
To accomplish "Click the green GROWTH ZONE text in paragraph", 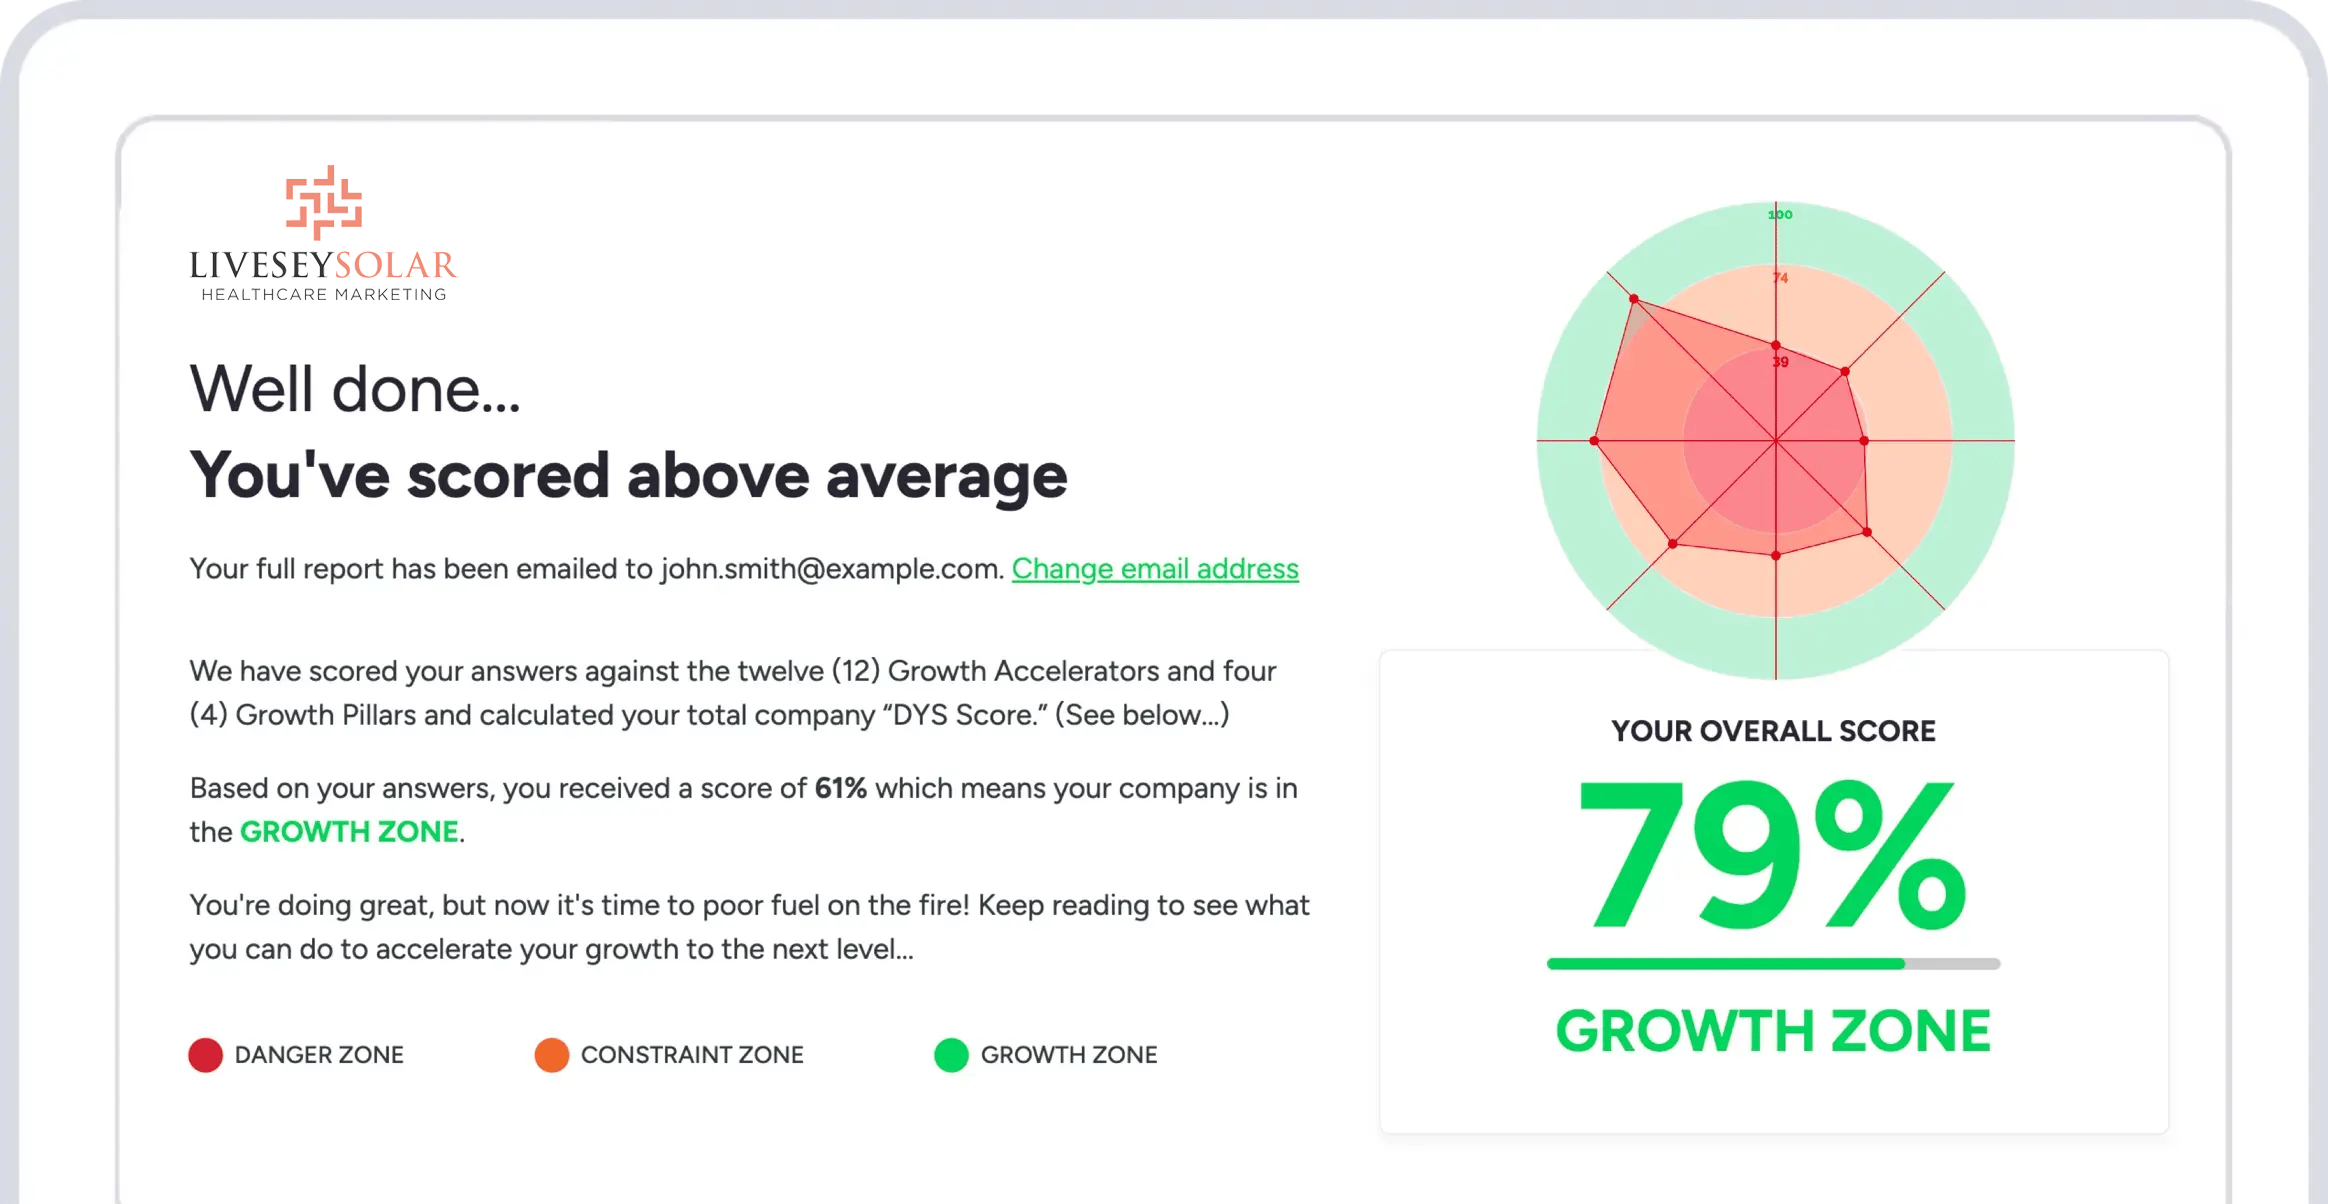I will [x=349, y=832].
